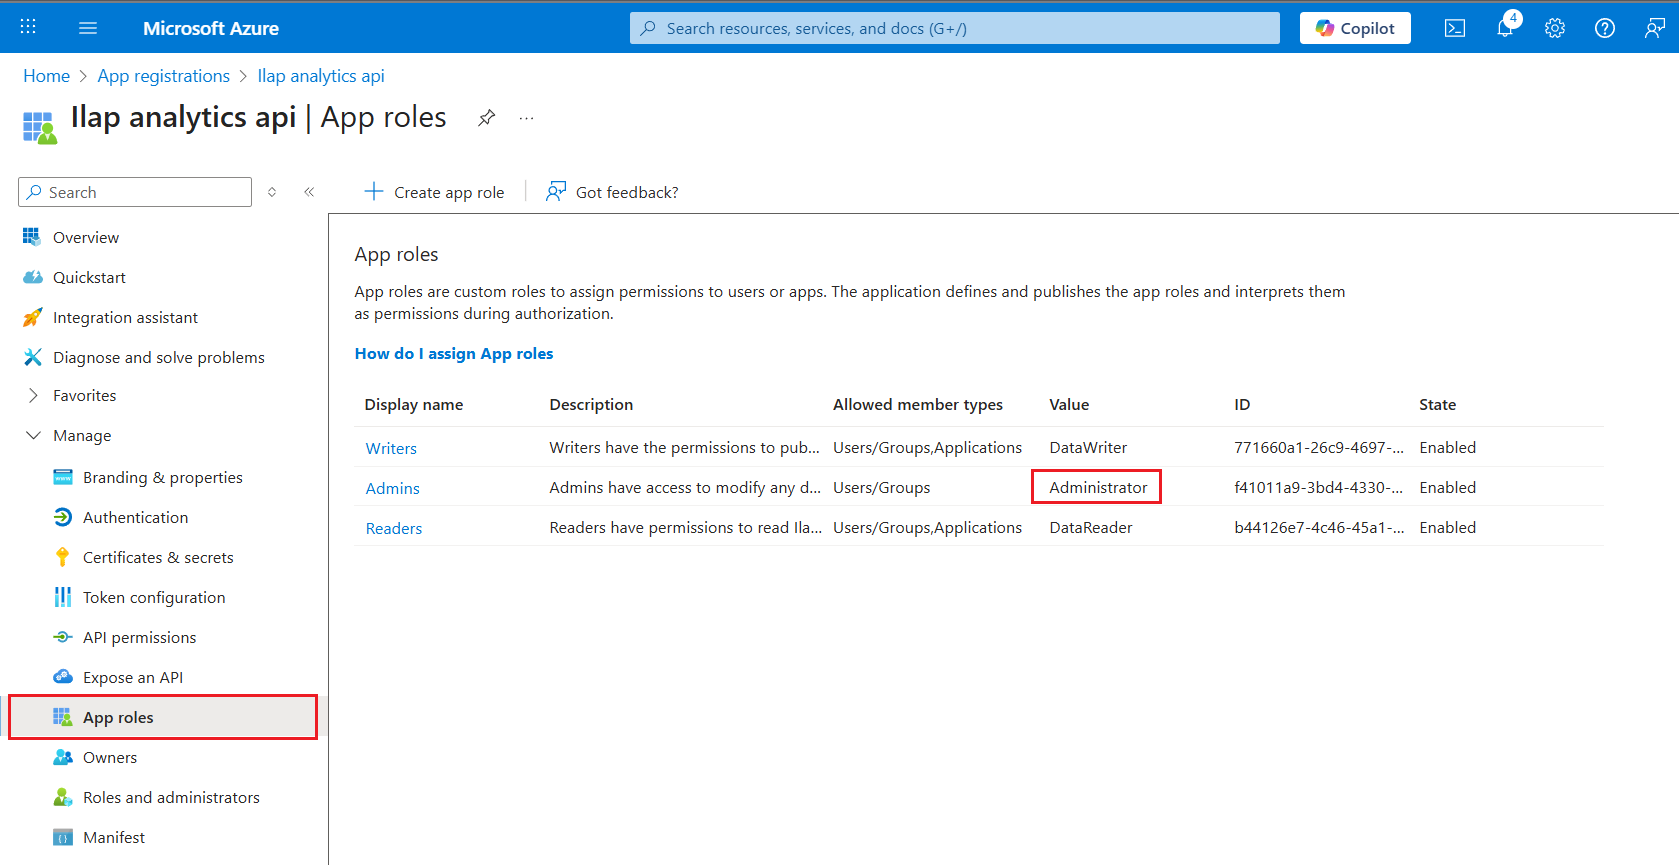Open the Admins app role
1679x865 pixels.
pos(392,488)
